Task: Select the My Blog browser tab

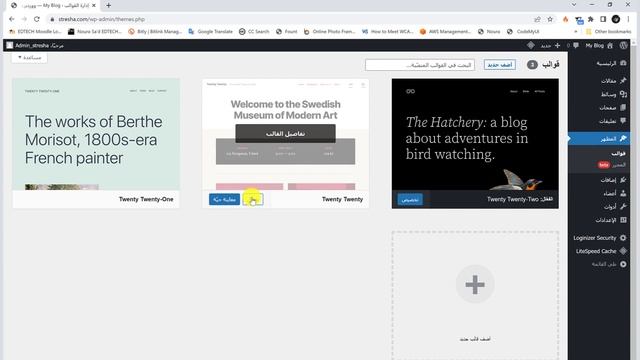Action: (x=54, y=5)
